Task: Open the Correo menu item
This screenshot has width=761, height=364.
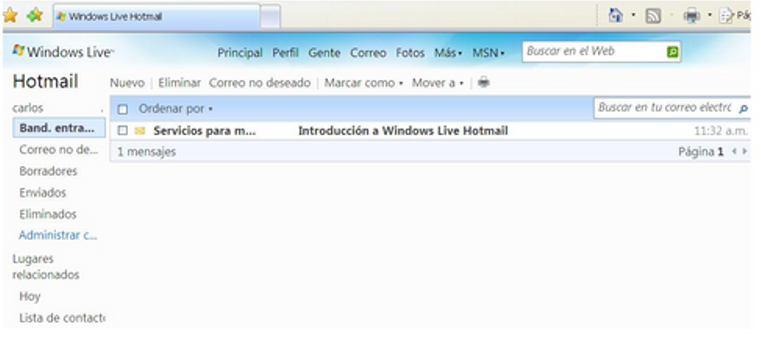Action: pos(368,52)
